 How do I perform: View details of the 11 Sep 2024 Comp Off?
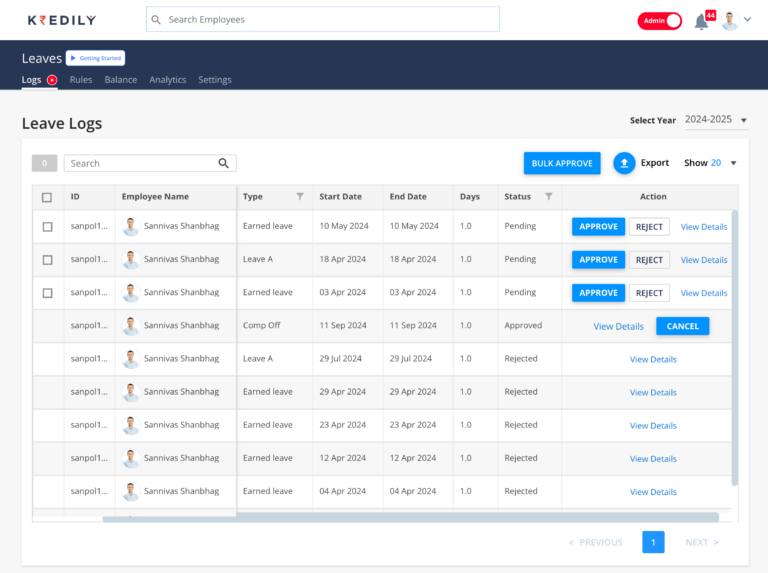[618, 326]
